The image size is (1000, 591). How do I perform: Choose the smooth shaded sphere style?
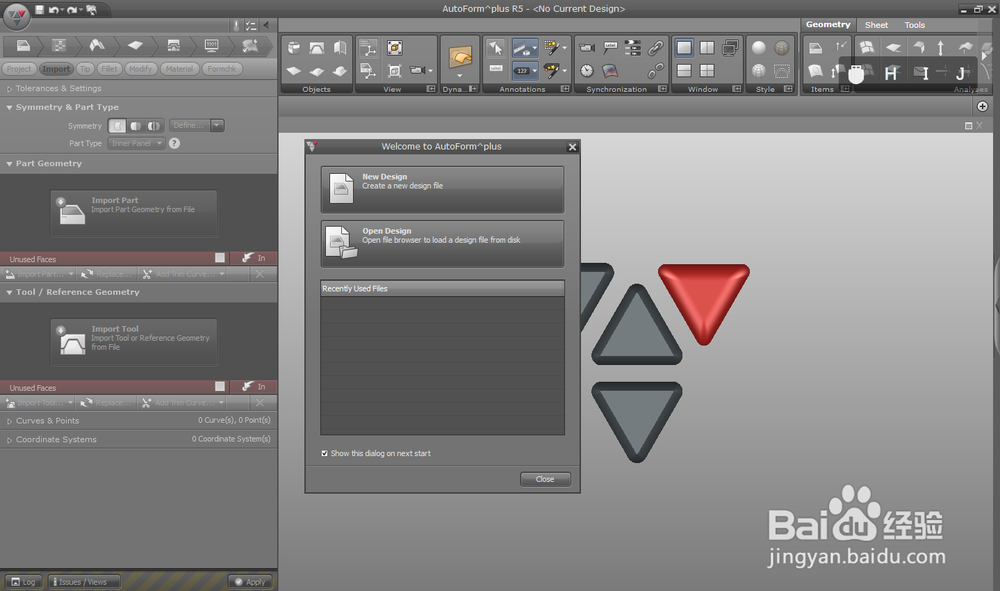pos(759,48)
